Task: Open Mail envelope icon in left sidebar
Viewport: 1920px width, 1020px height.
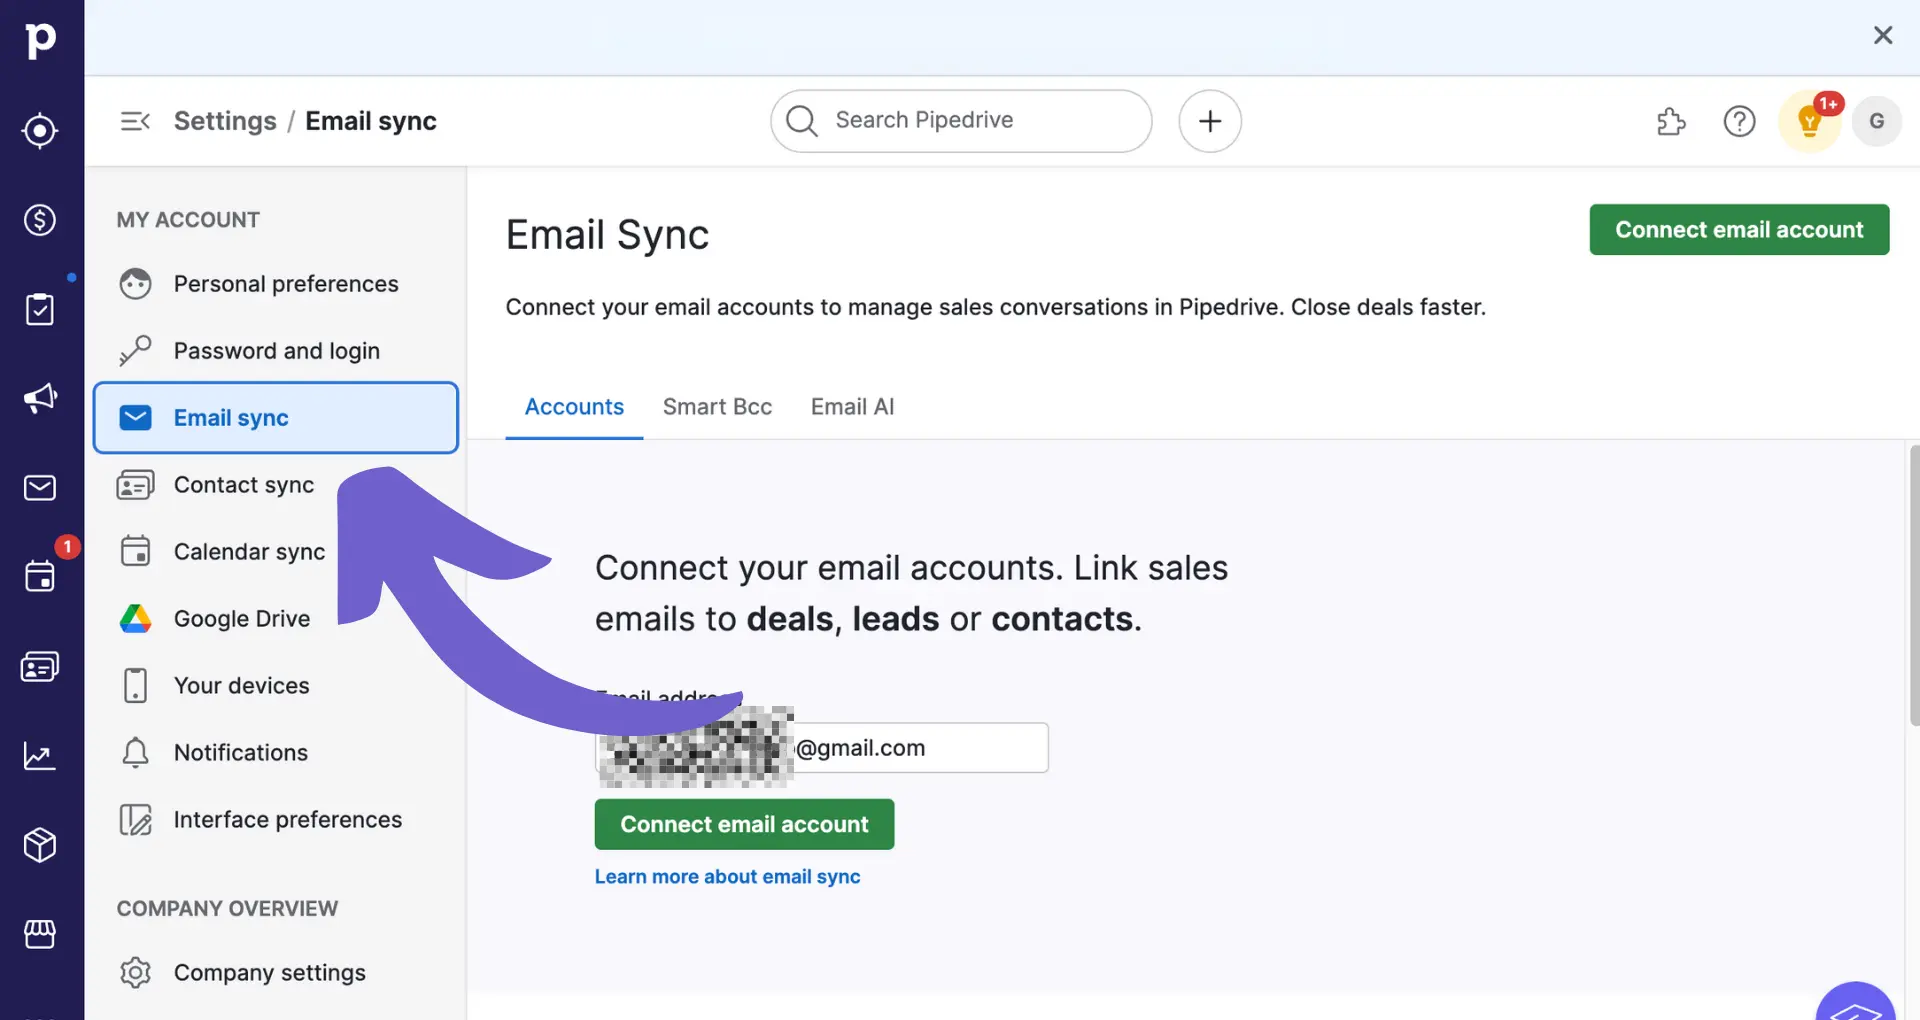Action: click(40, 488)
